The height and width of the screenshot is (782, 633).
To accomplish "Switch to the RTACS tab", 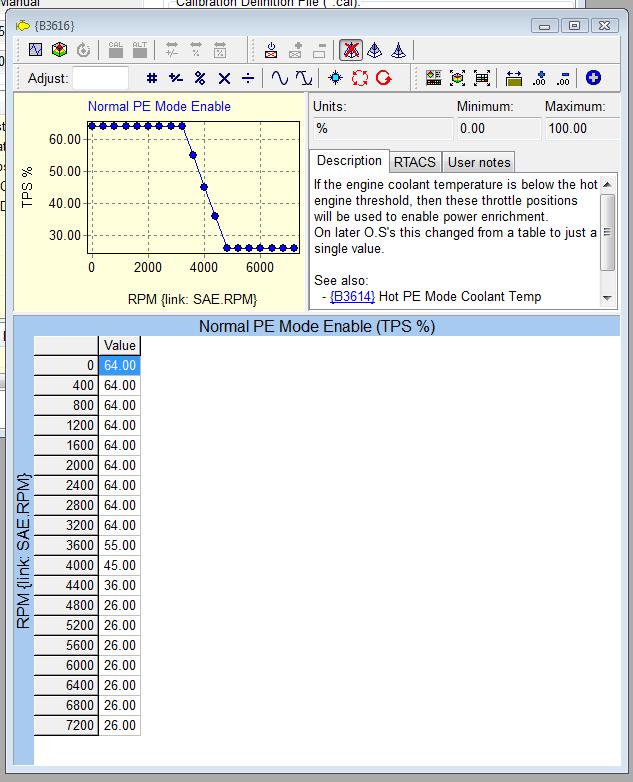I will (415, 162).
